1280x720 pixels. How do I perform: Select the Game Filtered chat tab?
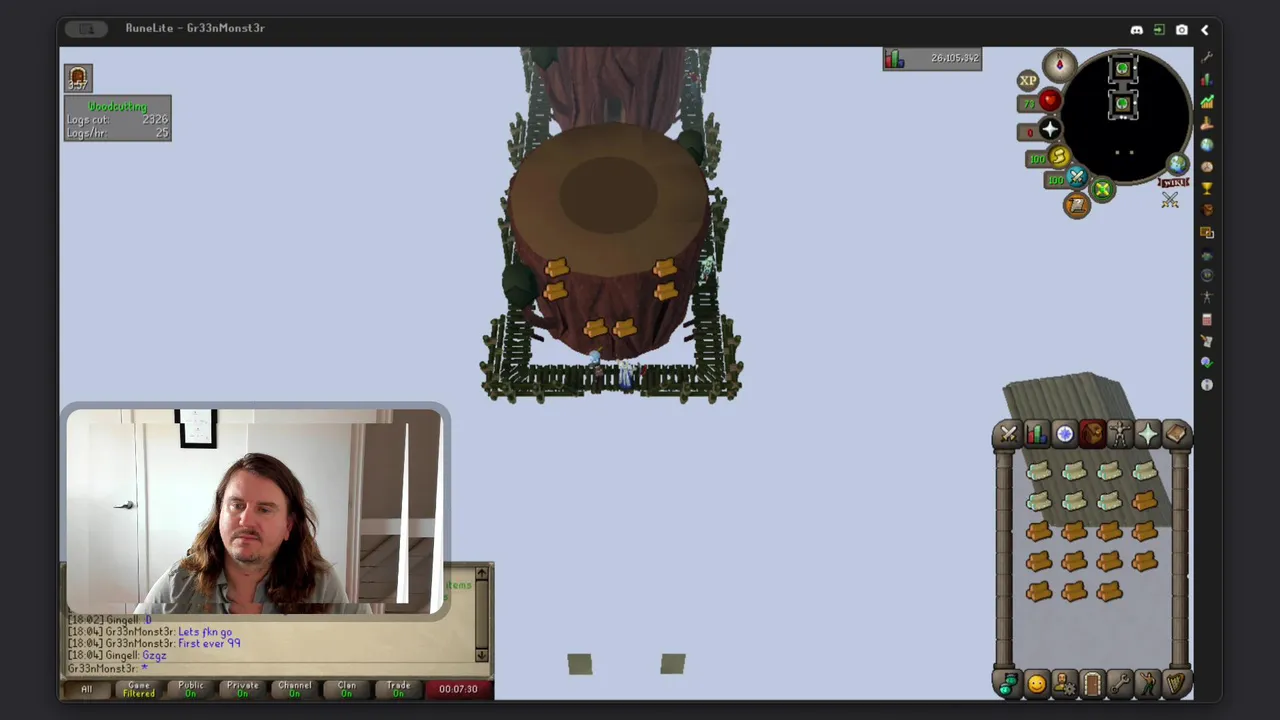click(138, 689)
